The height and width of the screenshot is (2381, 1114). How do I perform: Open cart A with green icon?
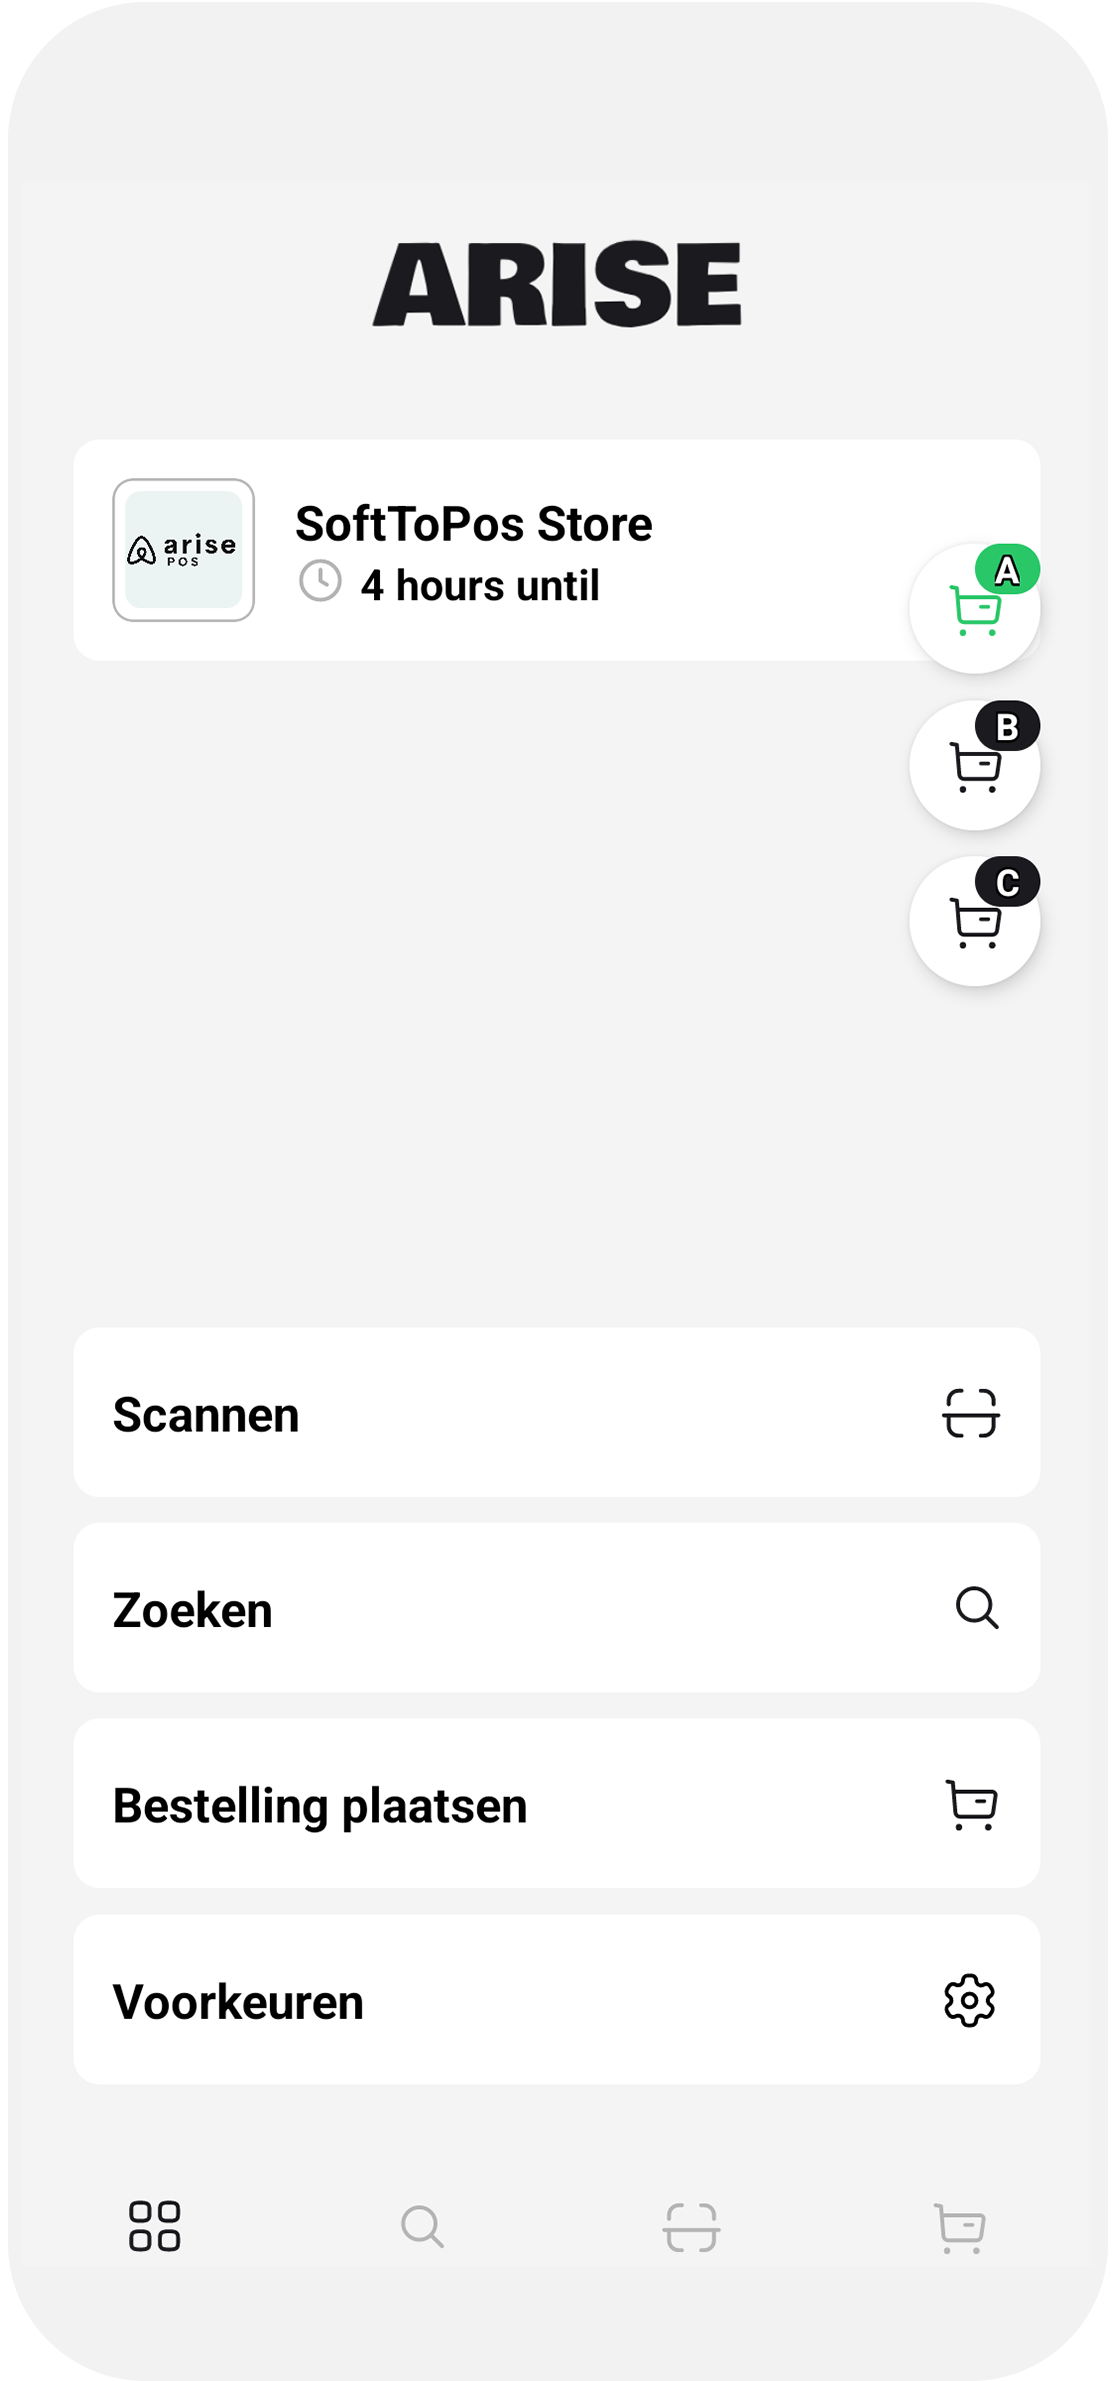click(x=974, y=608)
